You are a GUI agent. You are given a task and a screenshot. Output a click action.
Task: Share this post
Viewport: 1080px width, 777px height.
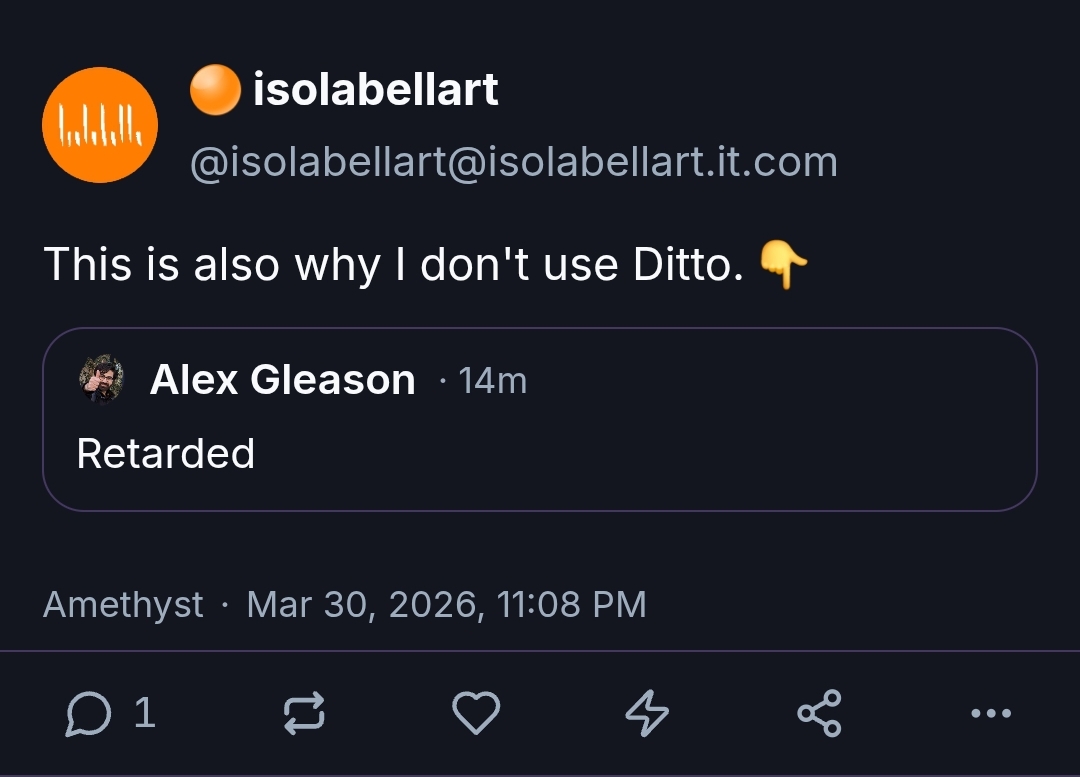click(x=820, y=714)
